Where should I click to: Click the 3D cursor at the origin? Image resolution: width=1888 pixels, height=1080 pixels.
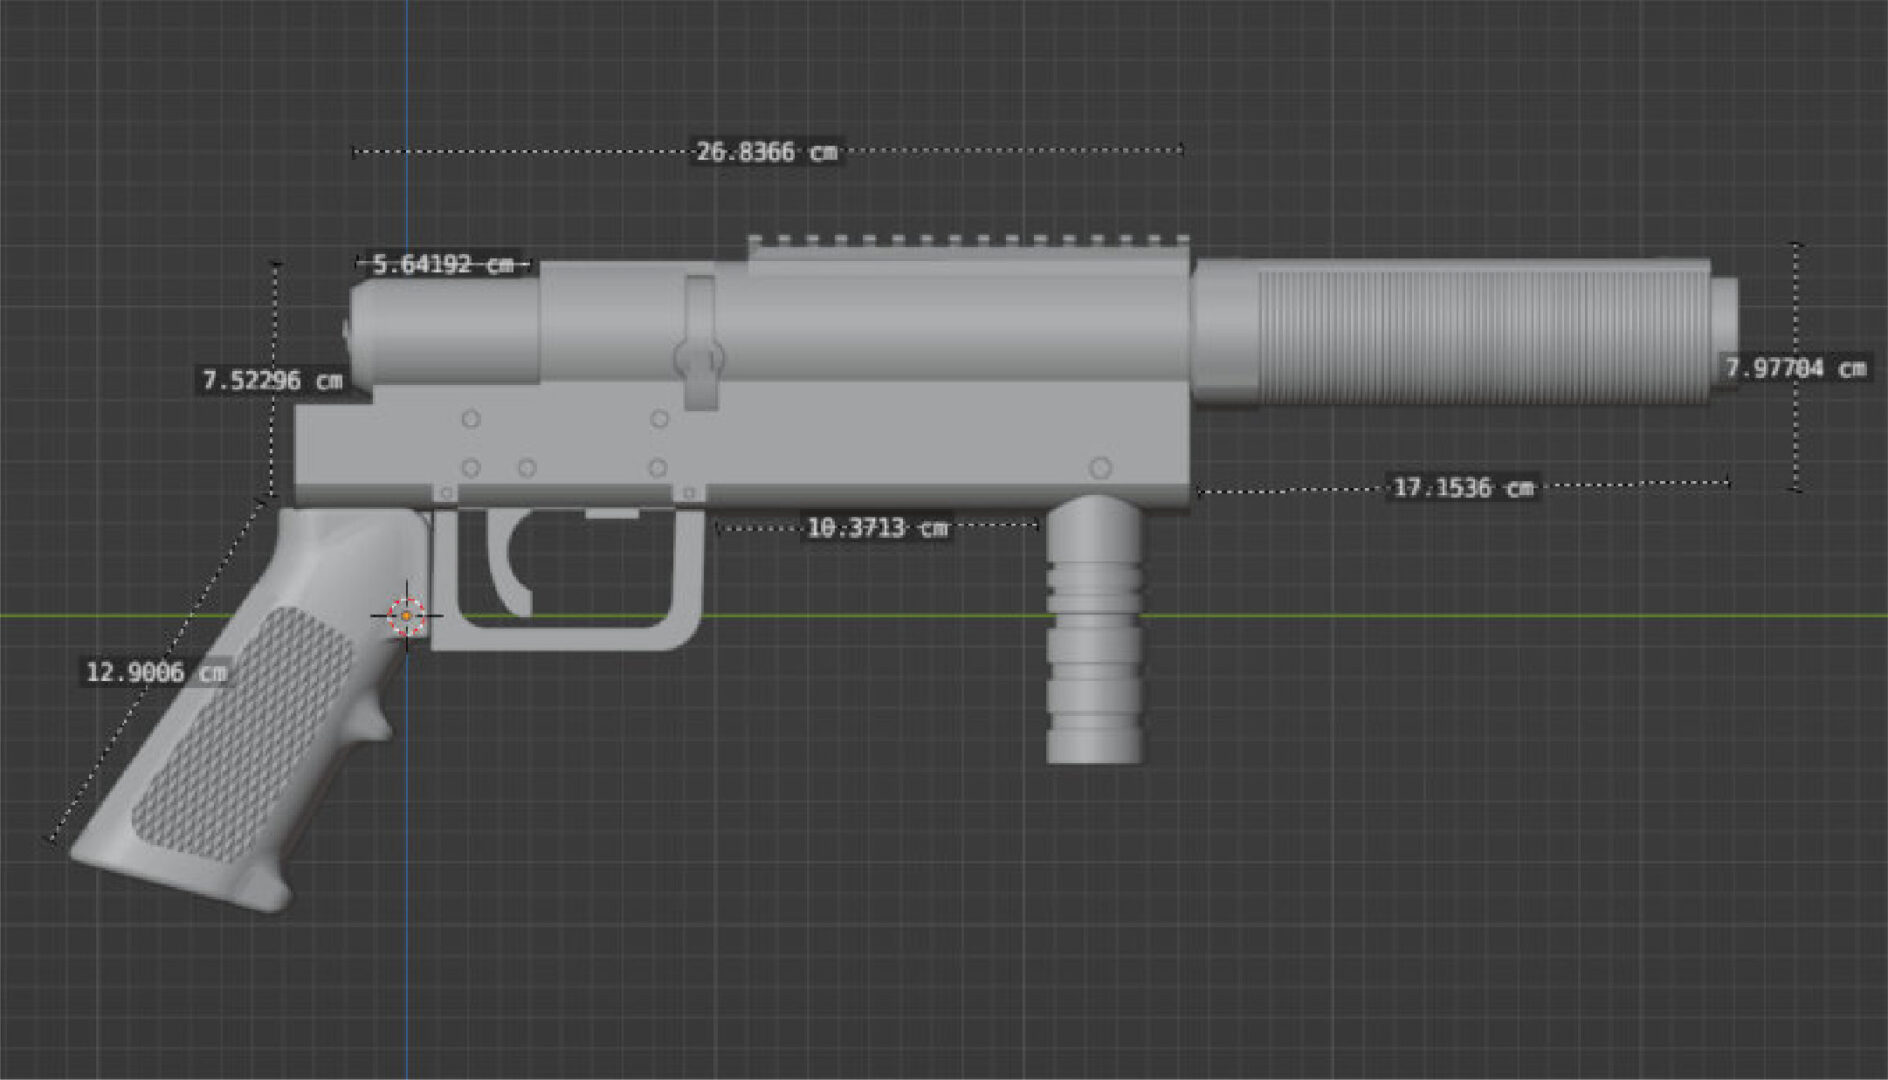(x=406, y=617)
